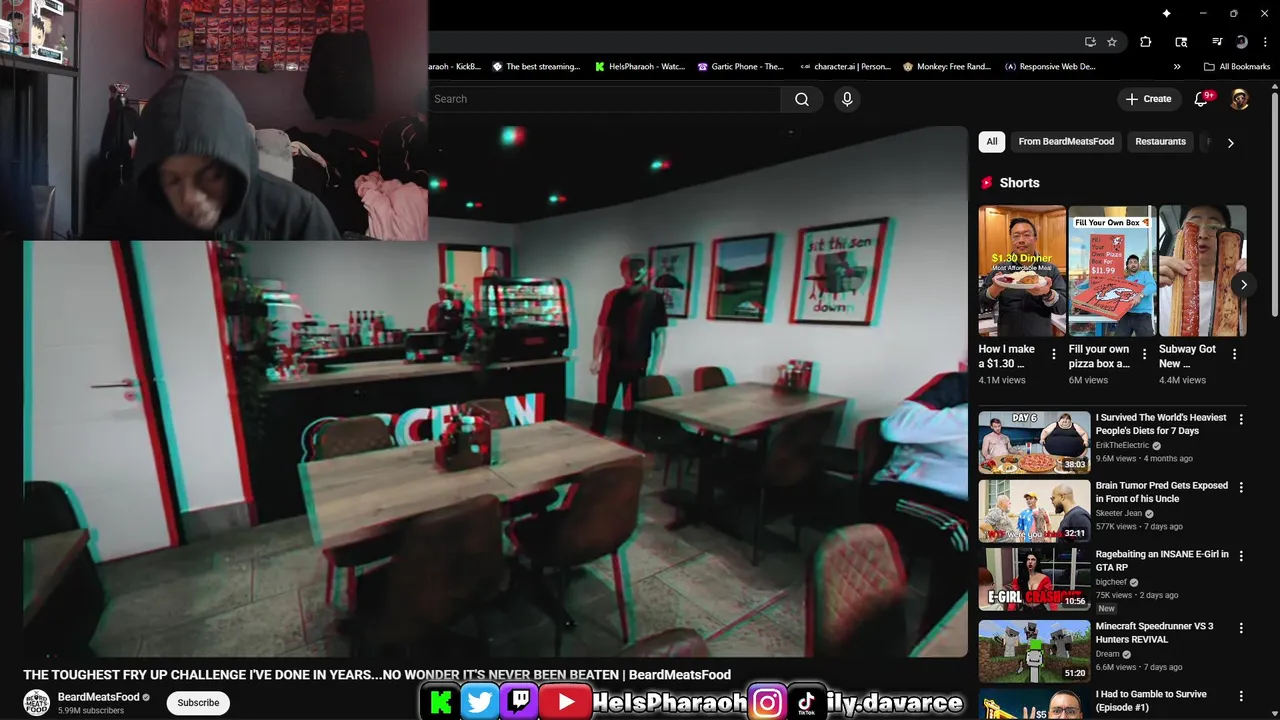
Task: Click the YouTube search magnifier button
Action: tap(802, 99)
